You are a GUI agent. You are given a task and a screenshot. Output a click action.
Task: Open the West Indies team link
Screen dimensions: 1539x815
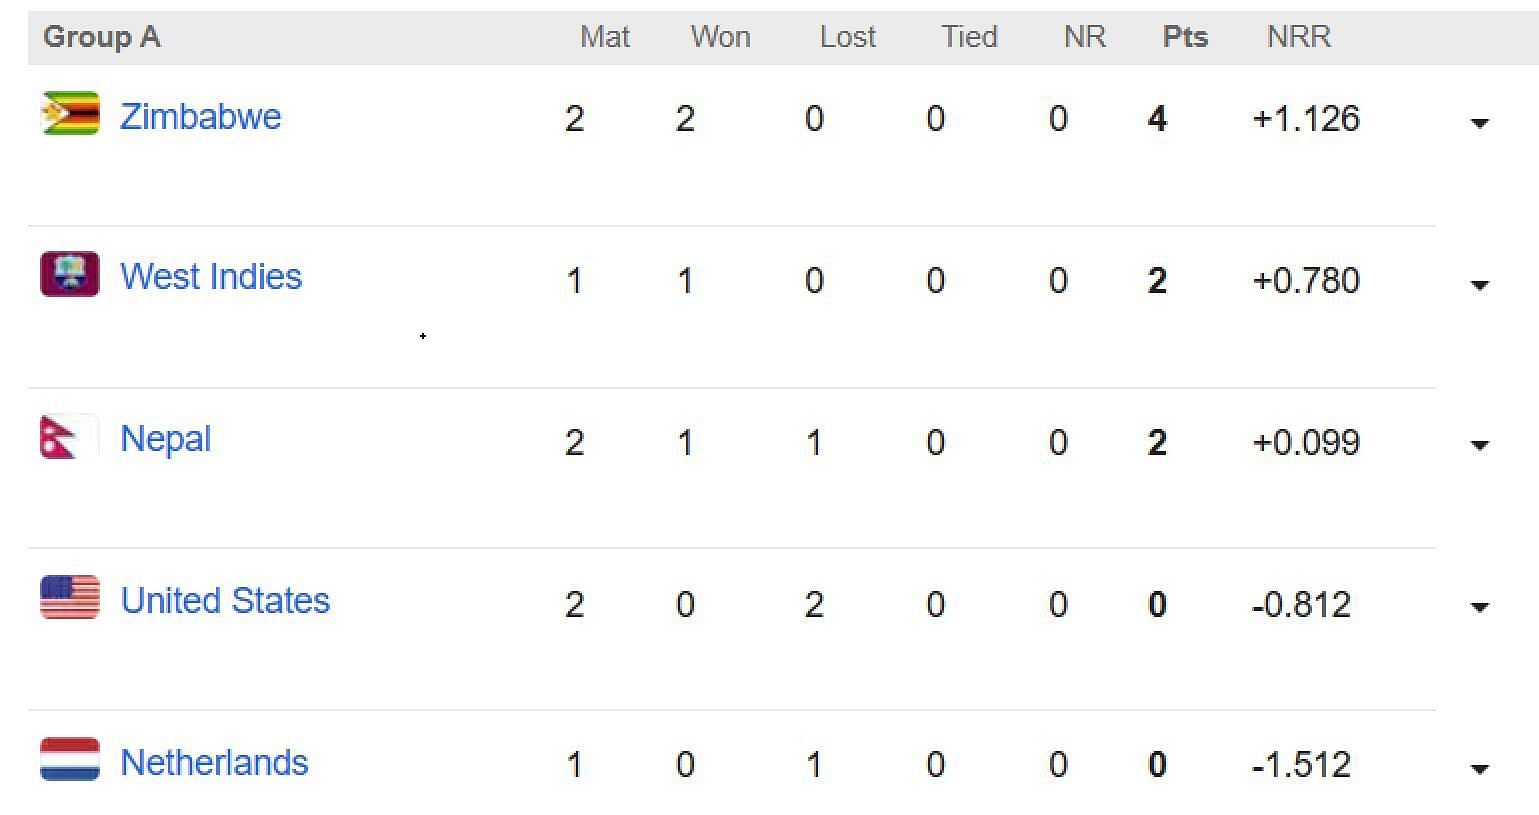[211, 277]
